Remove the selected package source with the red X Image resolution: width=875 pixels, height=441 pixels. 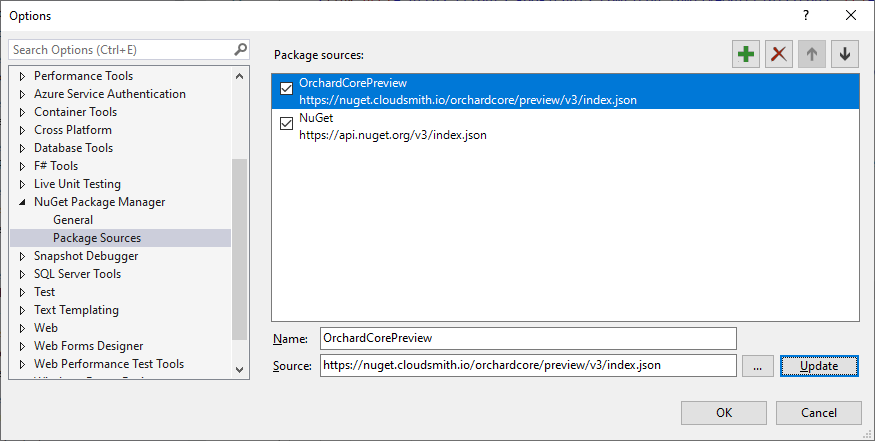tap(779, 54)
